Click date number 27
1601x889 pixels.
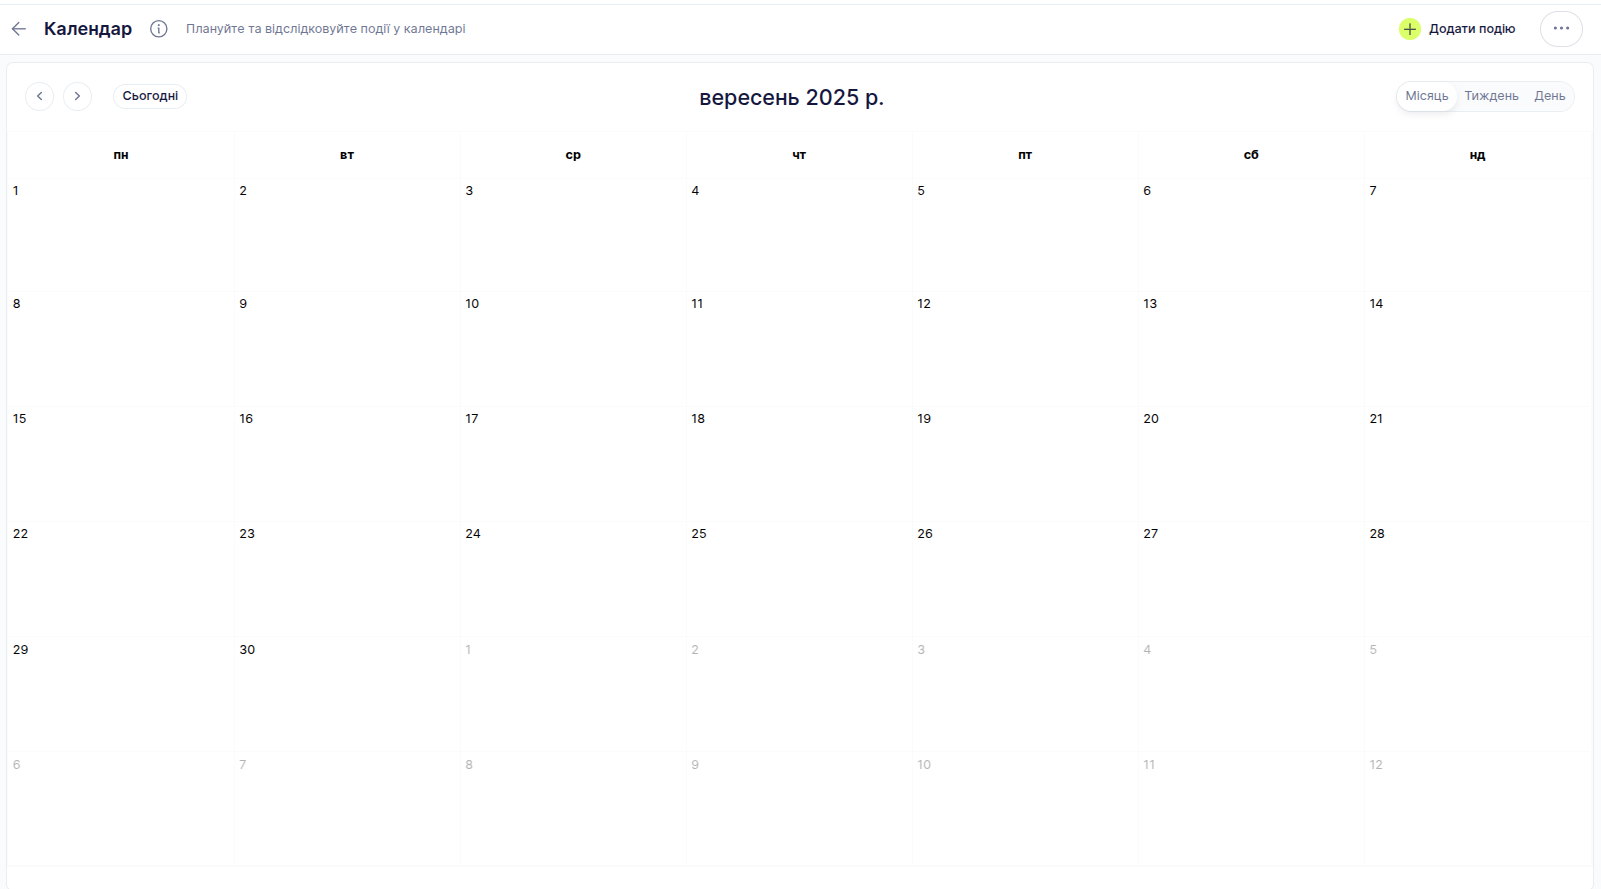[x=1151, y=533]
